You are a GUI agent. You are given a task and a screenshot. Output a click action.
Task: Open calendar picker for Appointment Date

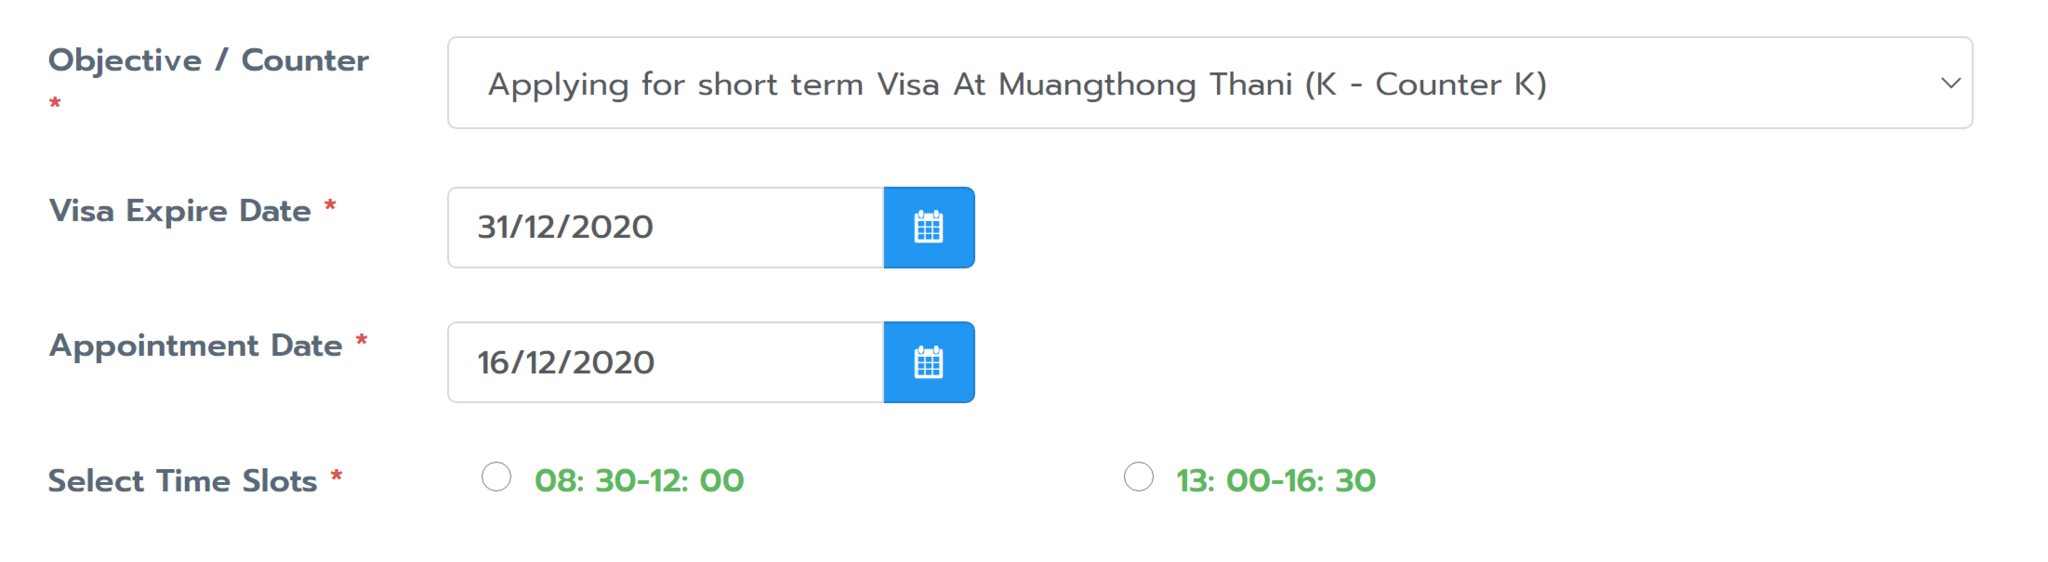(x=929, y=362)
